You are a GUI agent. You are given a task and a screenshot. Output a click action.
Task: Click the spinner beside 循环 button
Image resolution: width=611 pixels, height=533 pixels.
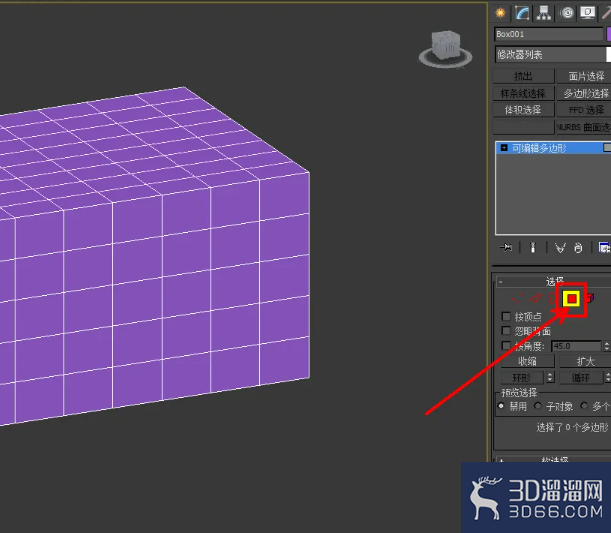[607, 377]
